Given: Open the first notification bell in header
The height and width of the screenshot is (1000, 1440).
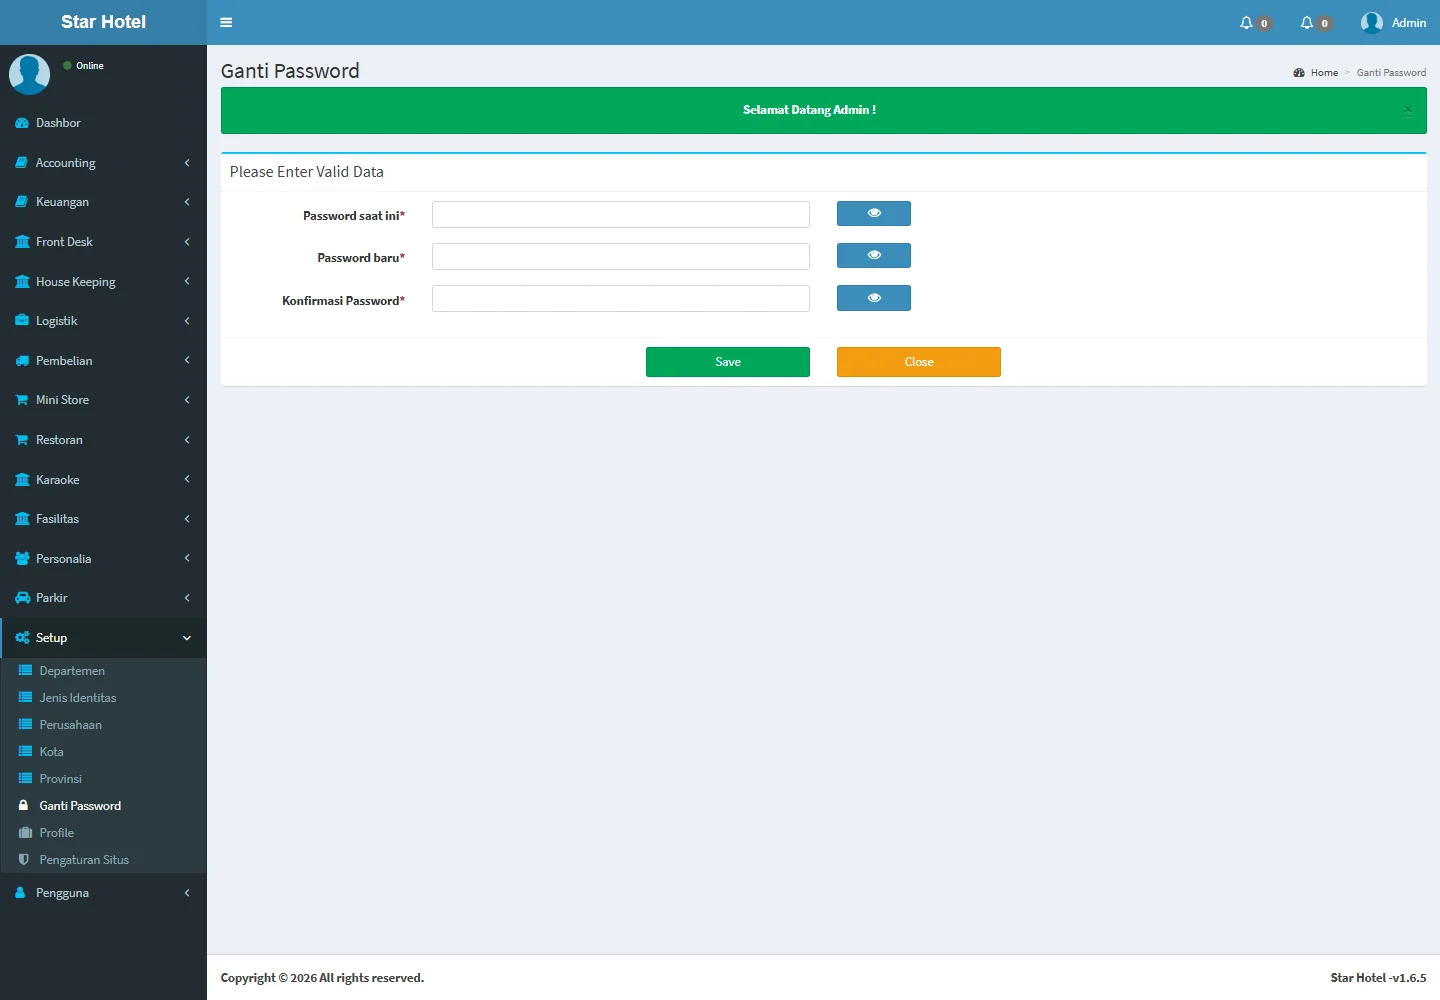Looking at the screenshot, I should (1246, 22).
